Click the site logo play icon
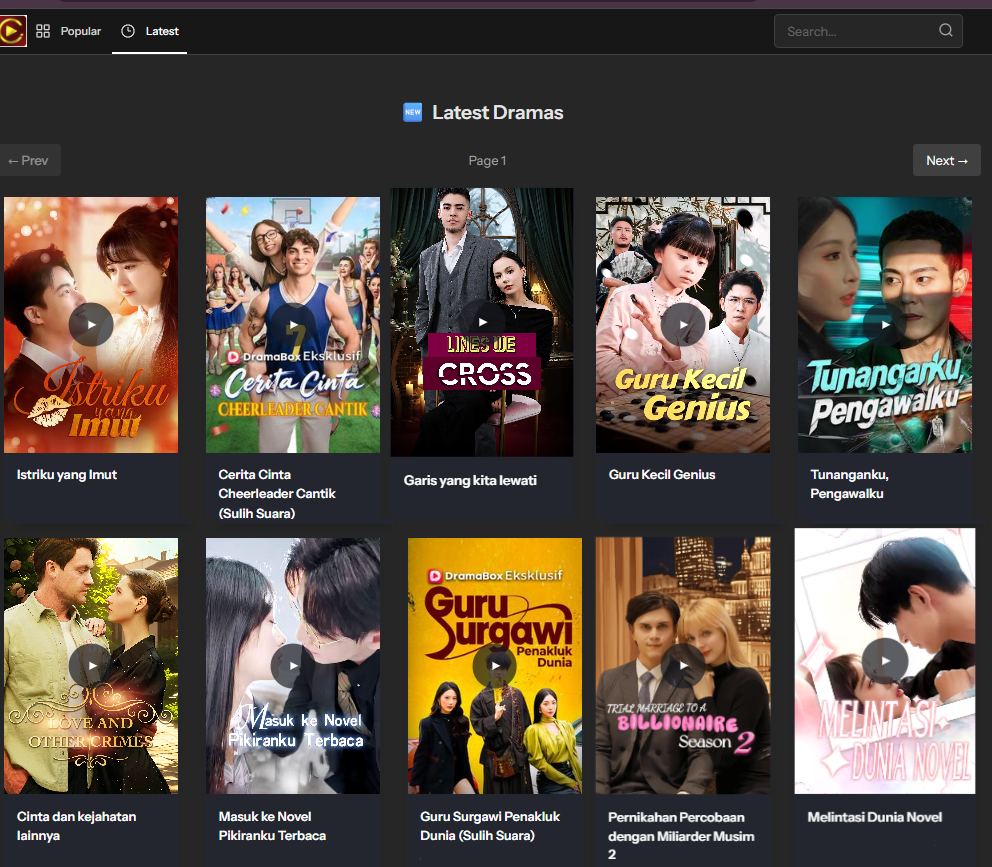992x867 pixels. [13, 32]
